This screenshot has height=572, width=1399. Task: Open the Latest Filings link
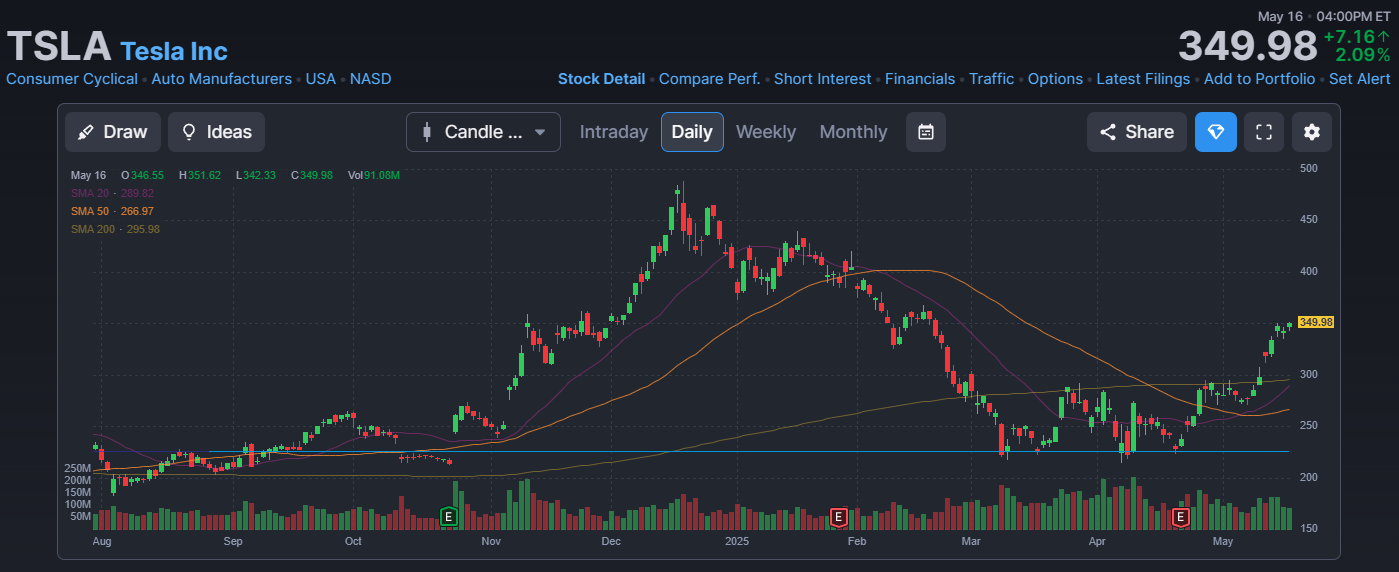[1143, 79]
